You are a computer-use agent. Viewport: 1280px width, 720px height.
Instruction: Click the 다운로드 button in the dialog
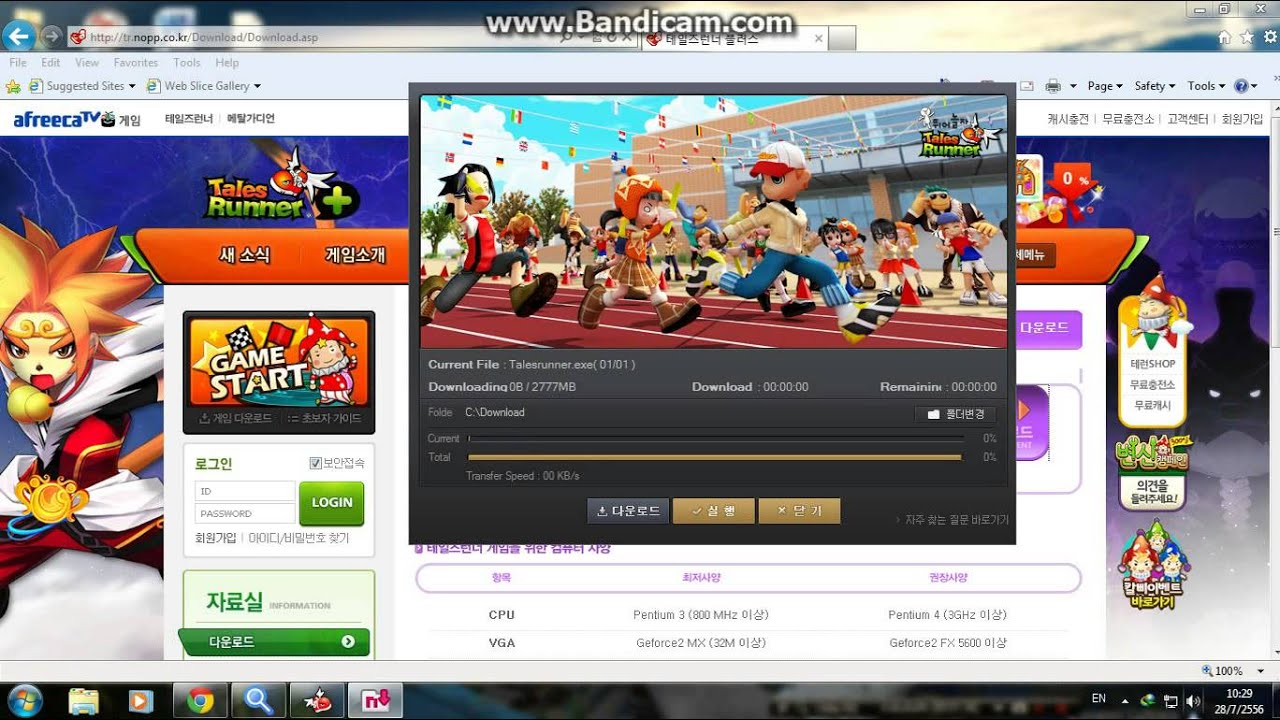click(628, 511)
